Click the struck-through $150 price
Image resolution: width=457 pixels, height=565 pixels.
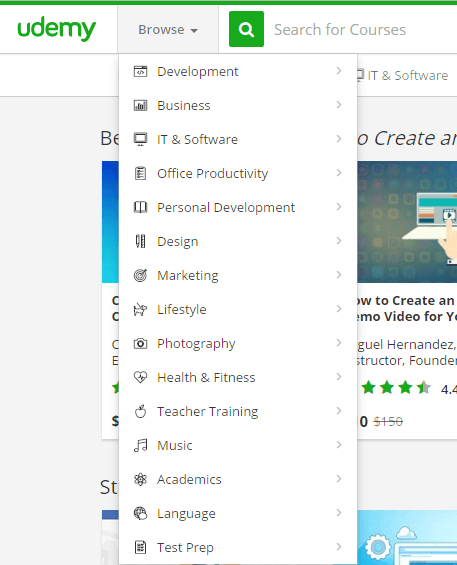(x=388, y=421)
